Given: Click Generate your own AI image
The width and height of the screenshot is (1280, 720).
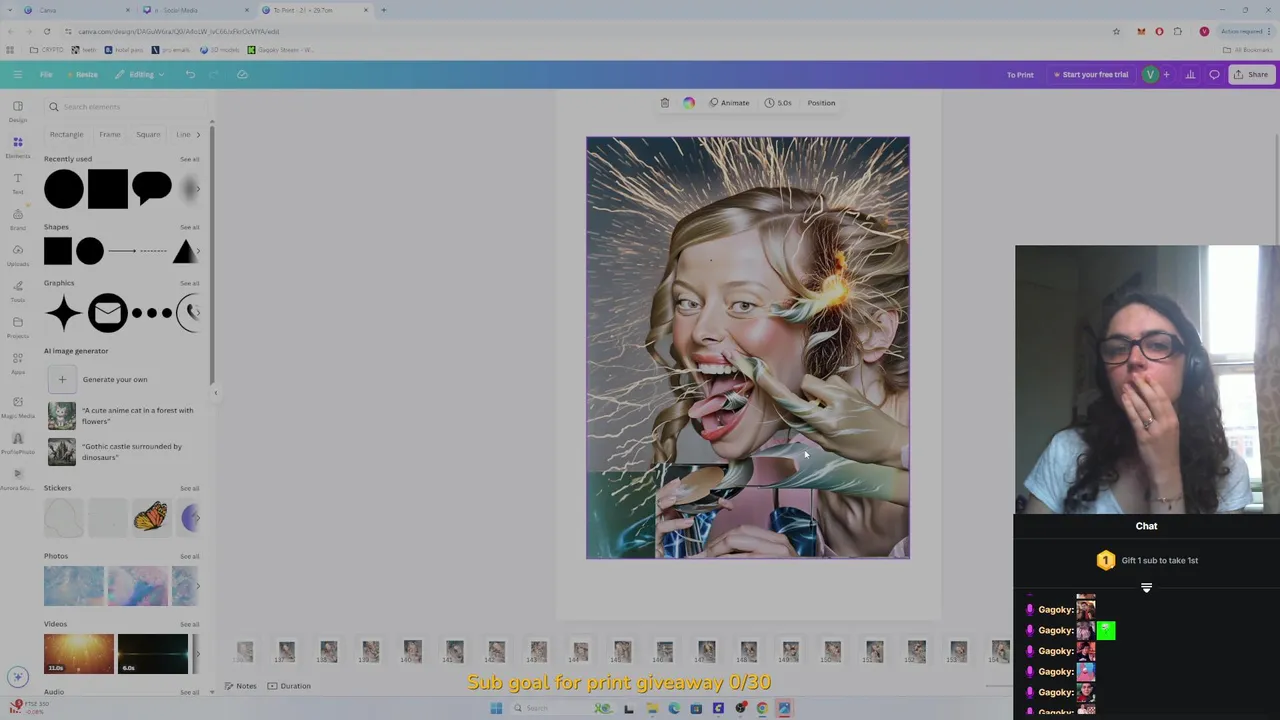Looking at the screenshot, I should [100, 379].
